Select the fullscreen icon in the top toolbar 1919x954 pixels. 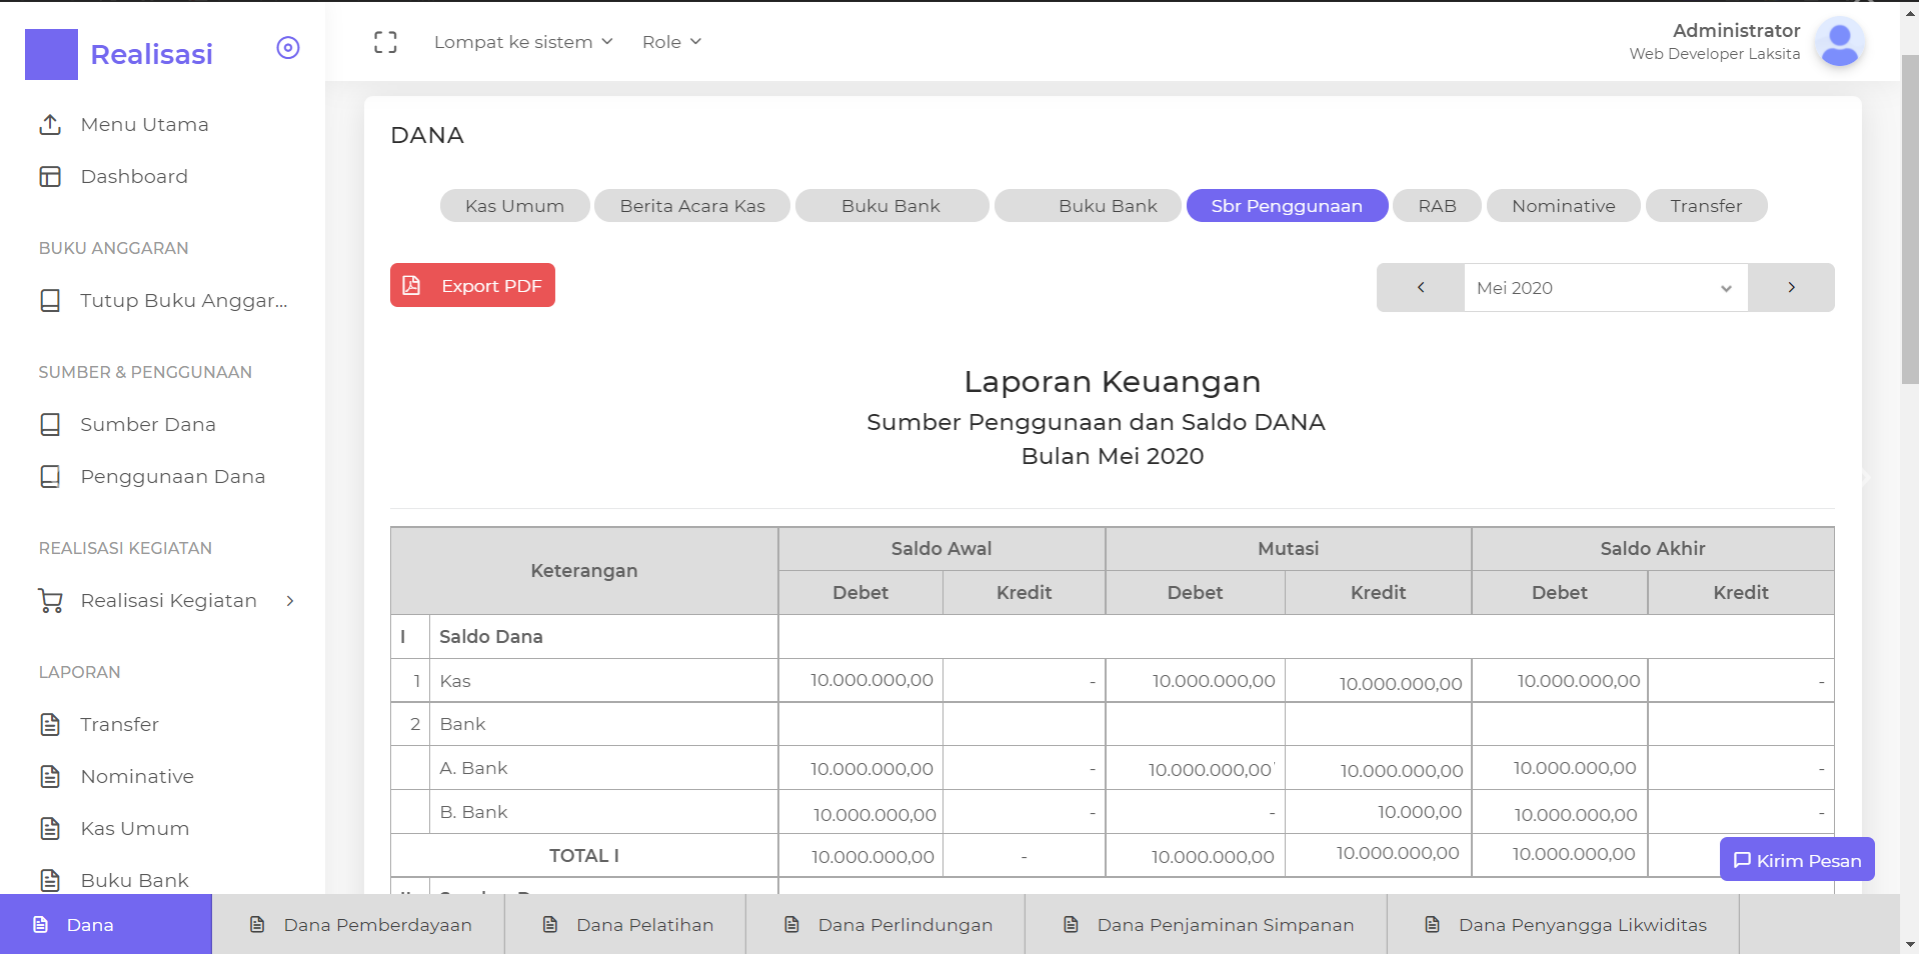tap(385, 41)
